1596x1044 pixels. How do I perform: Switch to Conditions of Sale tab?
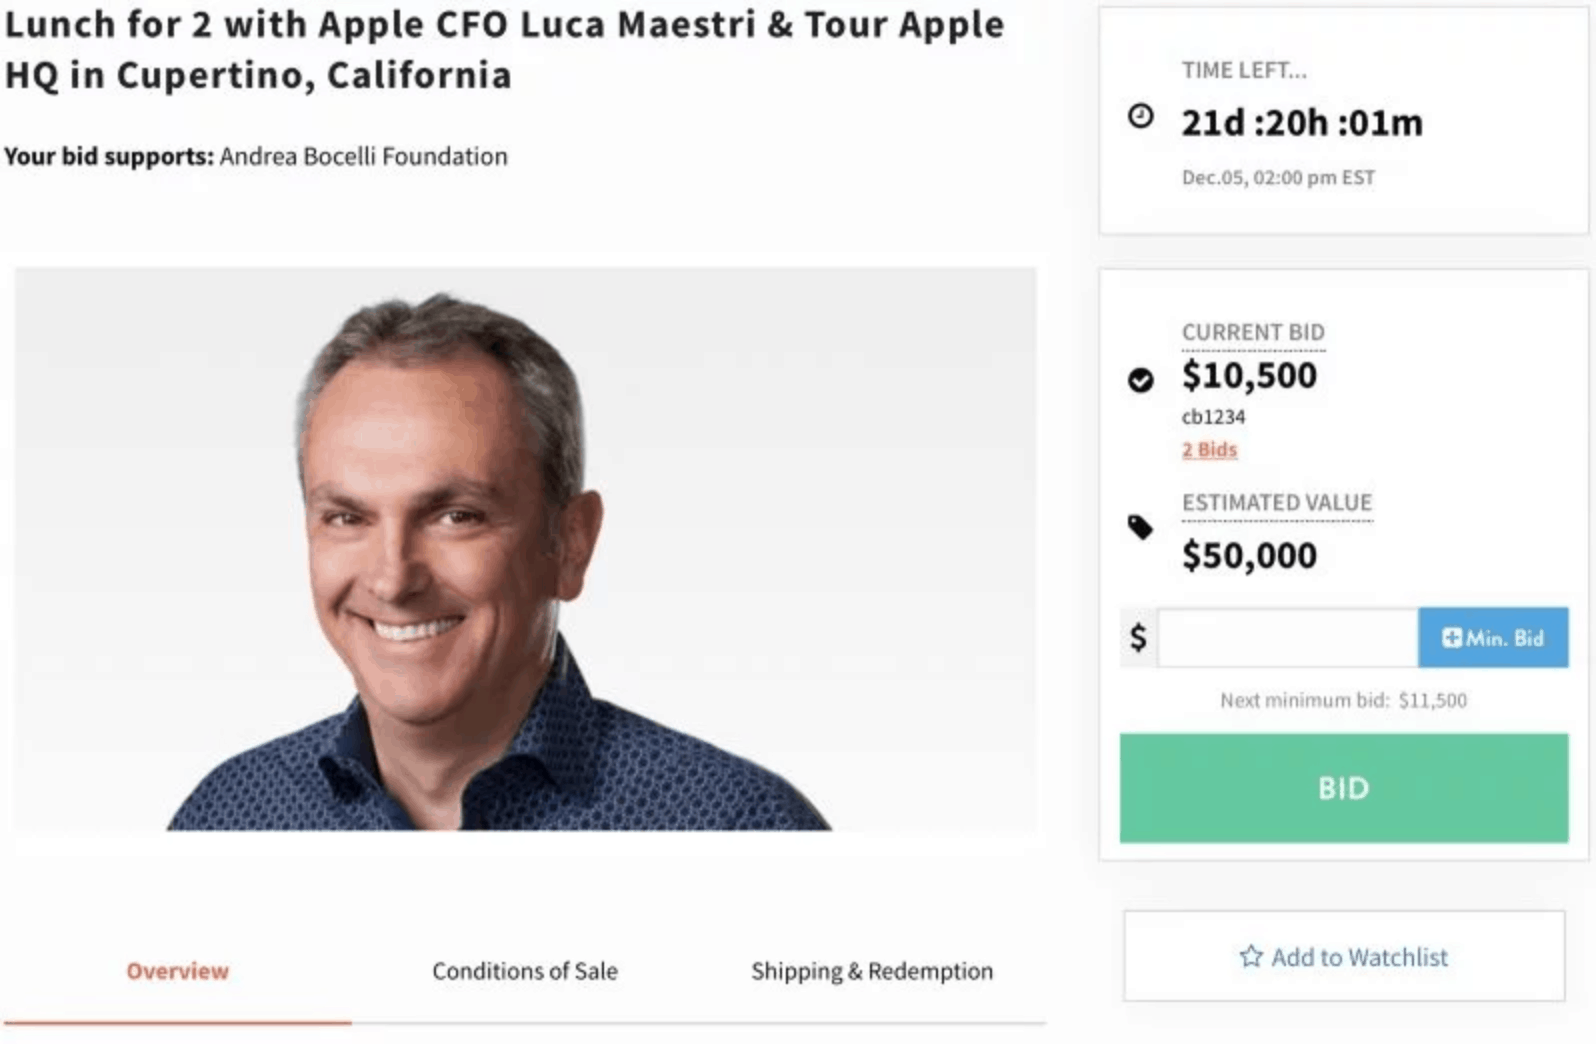point(524,971)
